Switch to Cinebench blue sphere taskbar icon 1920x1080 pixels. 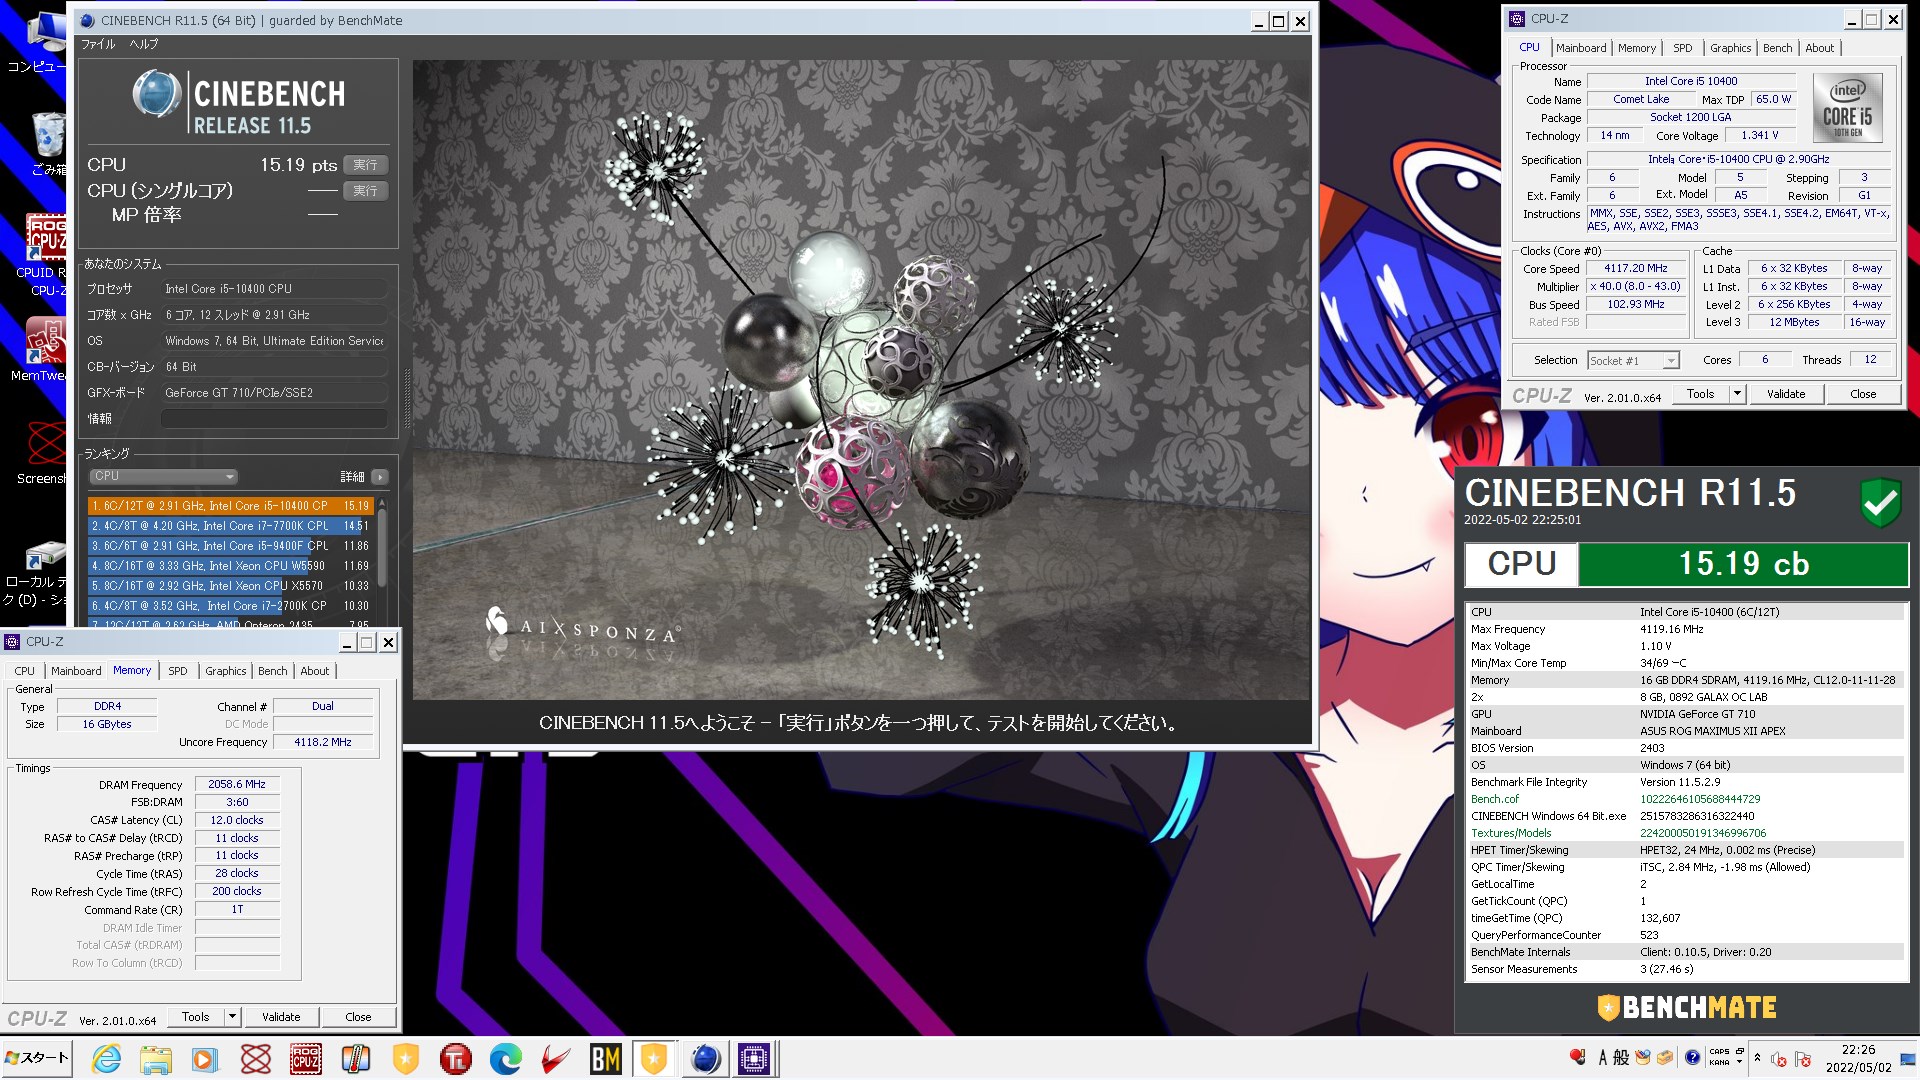click(x=705, y=1059)
